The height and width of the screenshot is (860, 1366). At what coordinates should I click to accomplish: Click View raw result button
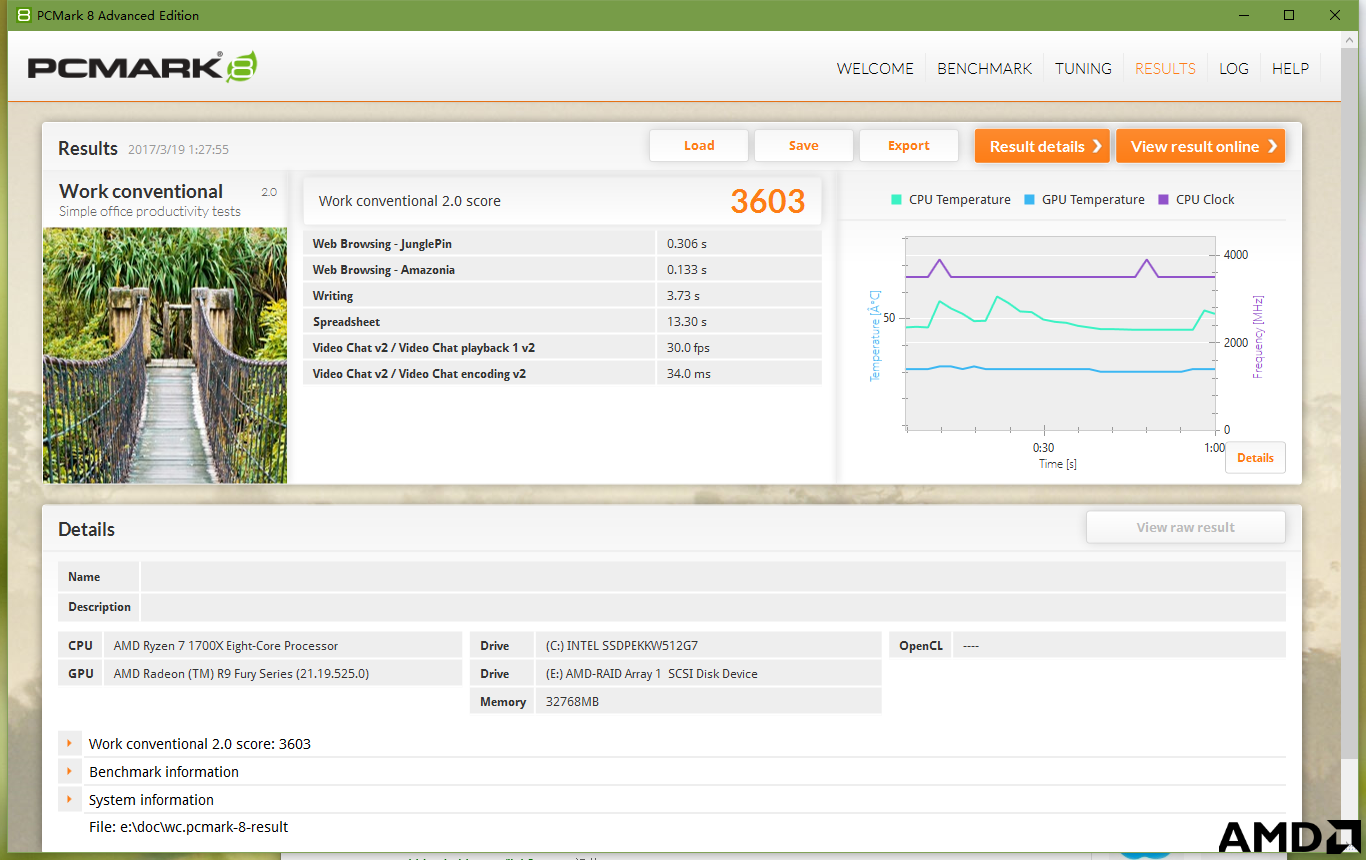[x=1185, y=527]
